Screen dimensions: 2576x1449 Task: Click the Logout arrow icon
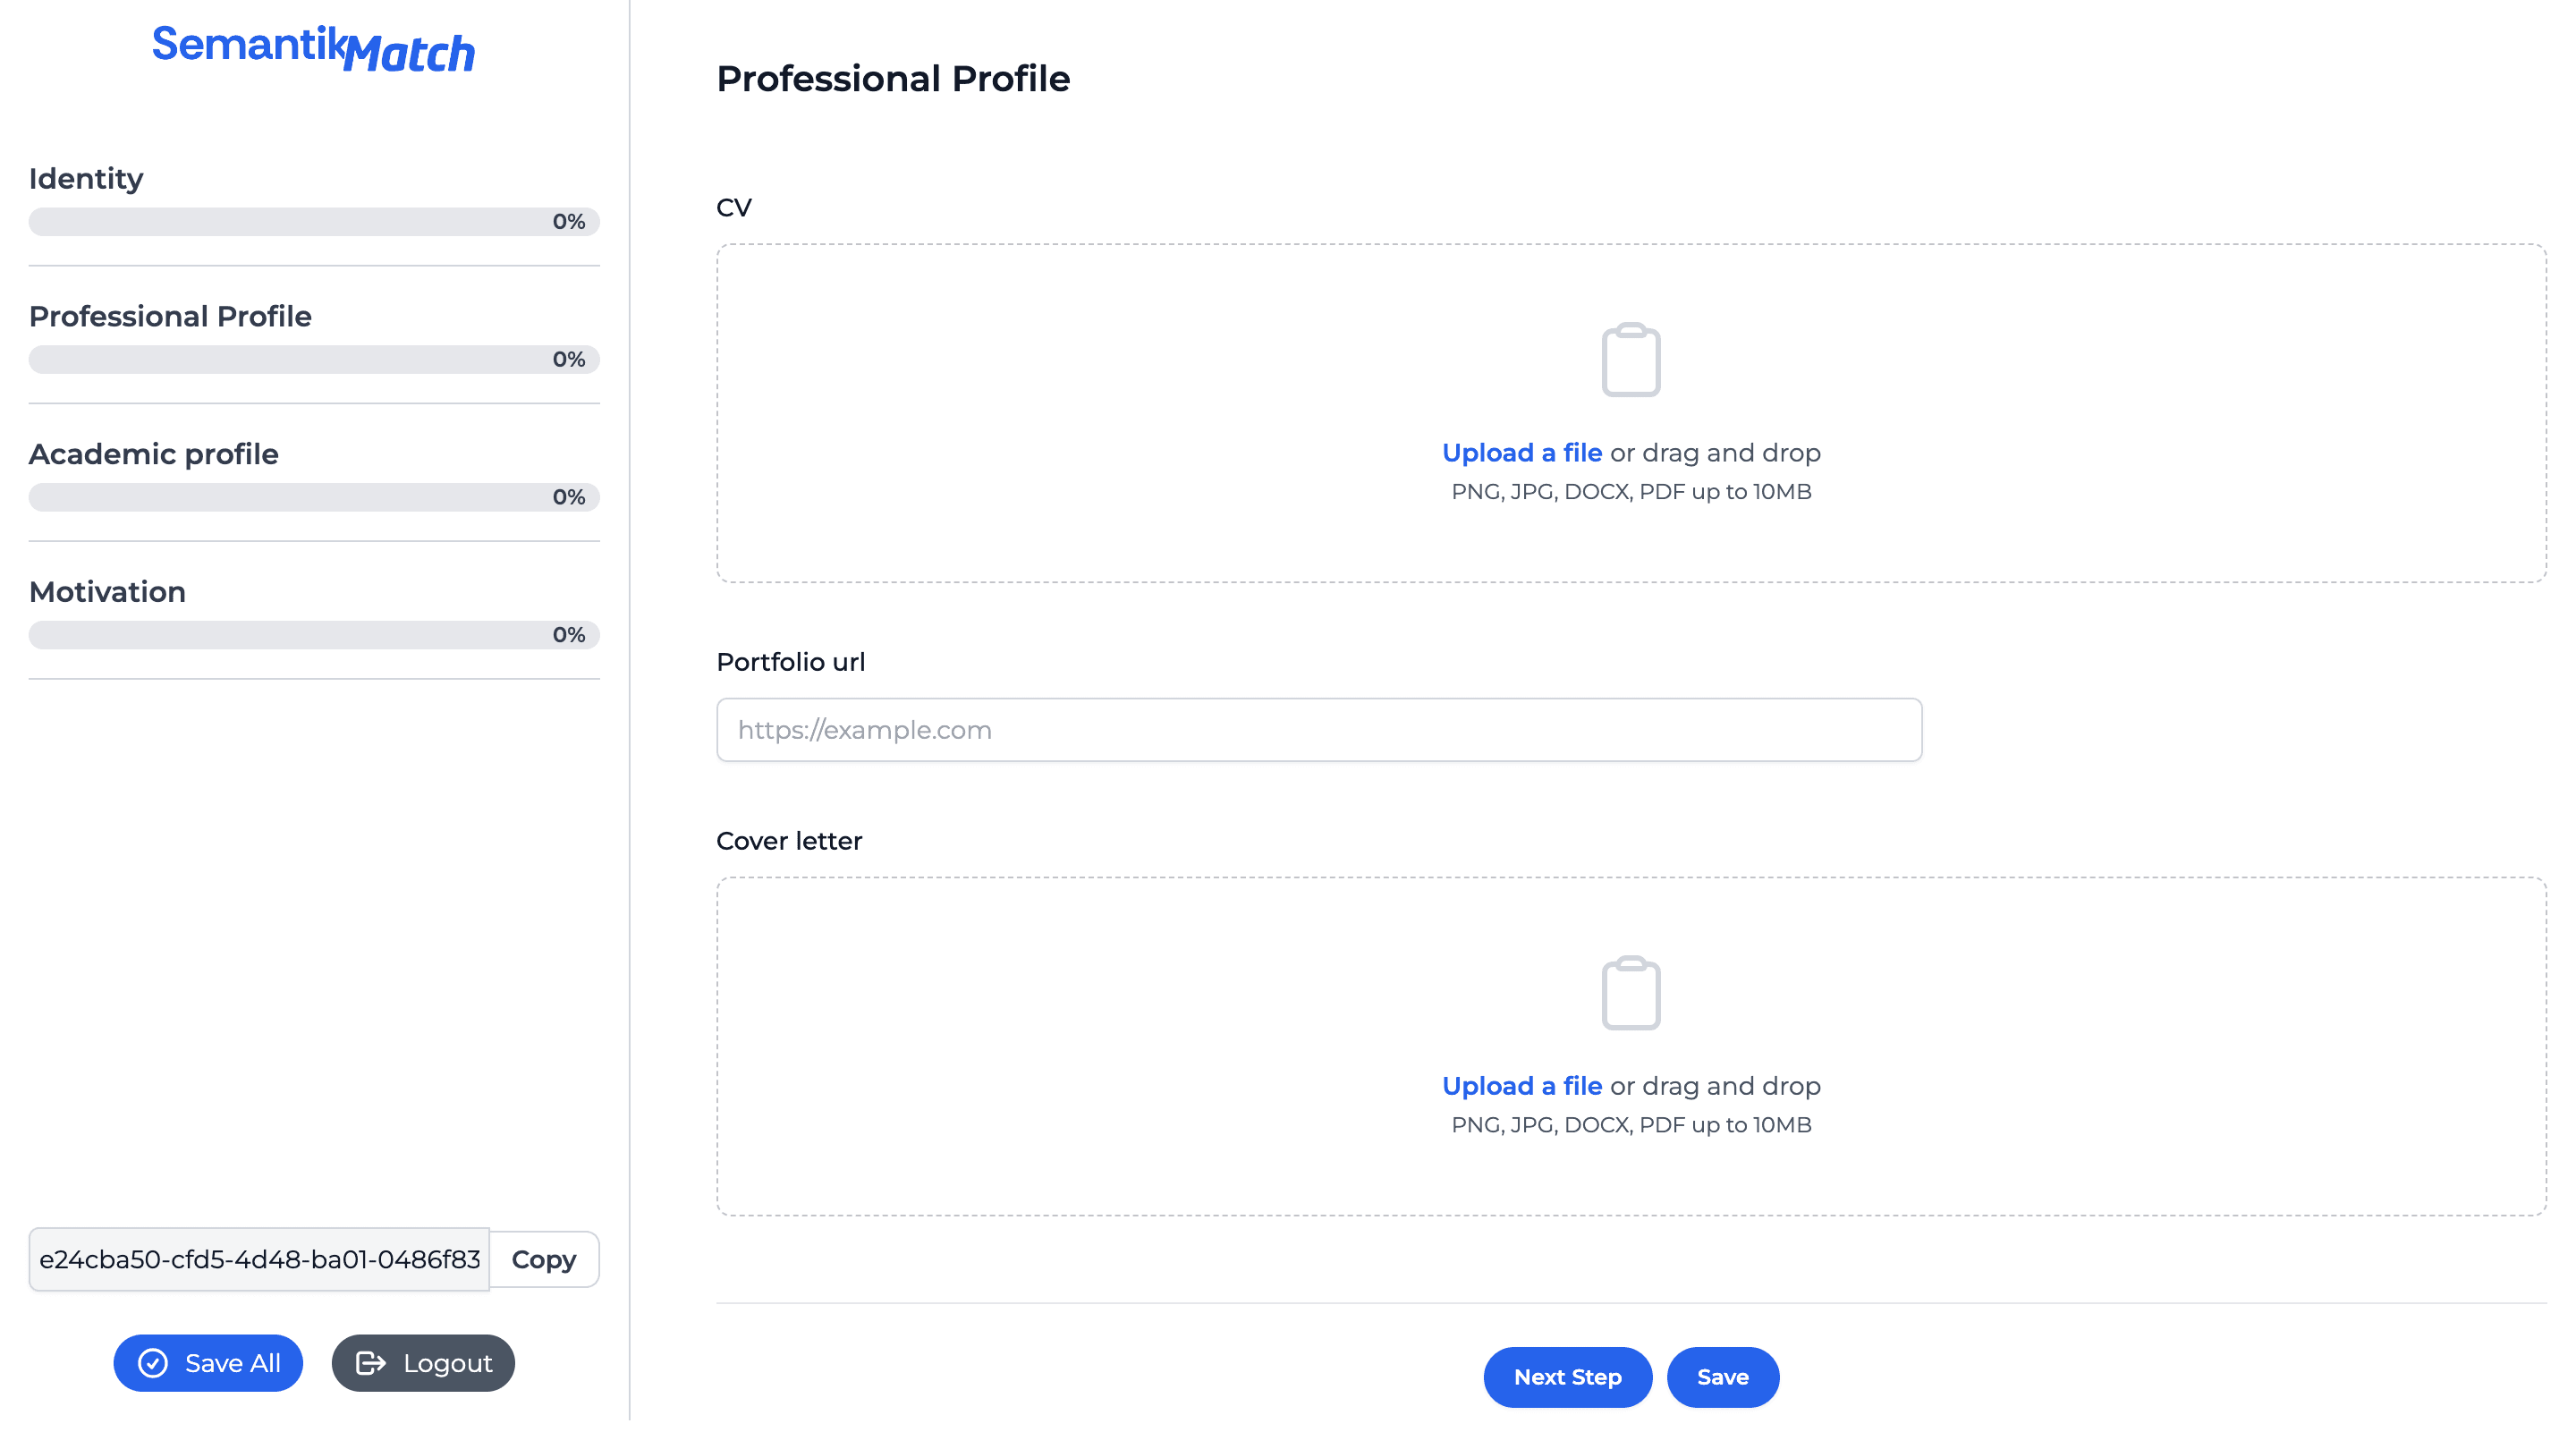[371, 1362]
